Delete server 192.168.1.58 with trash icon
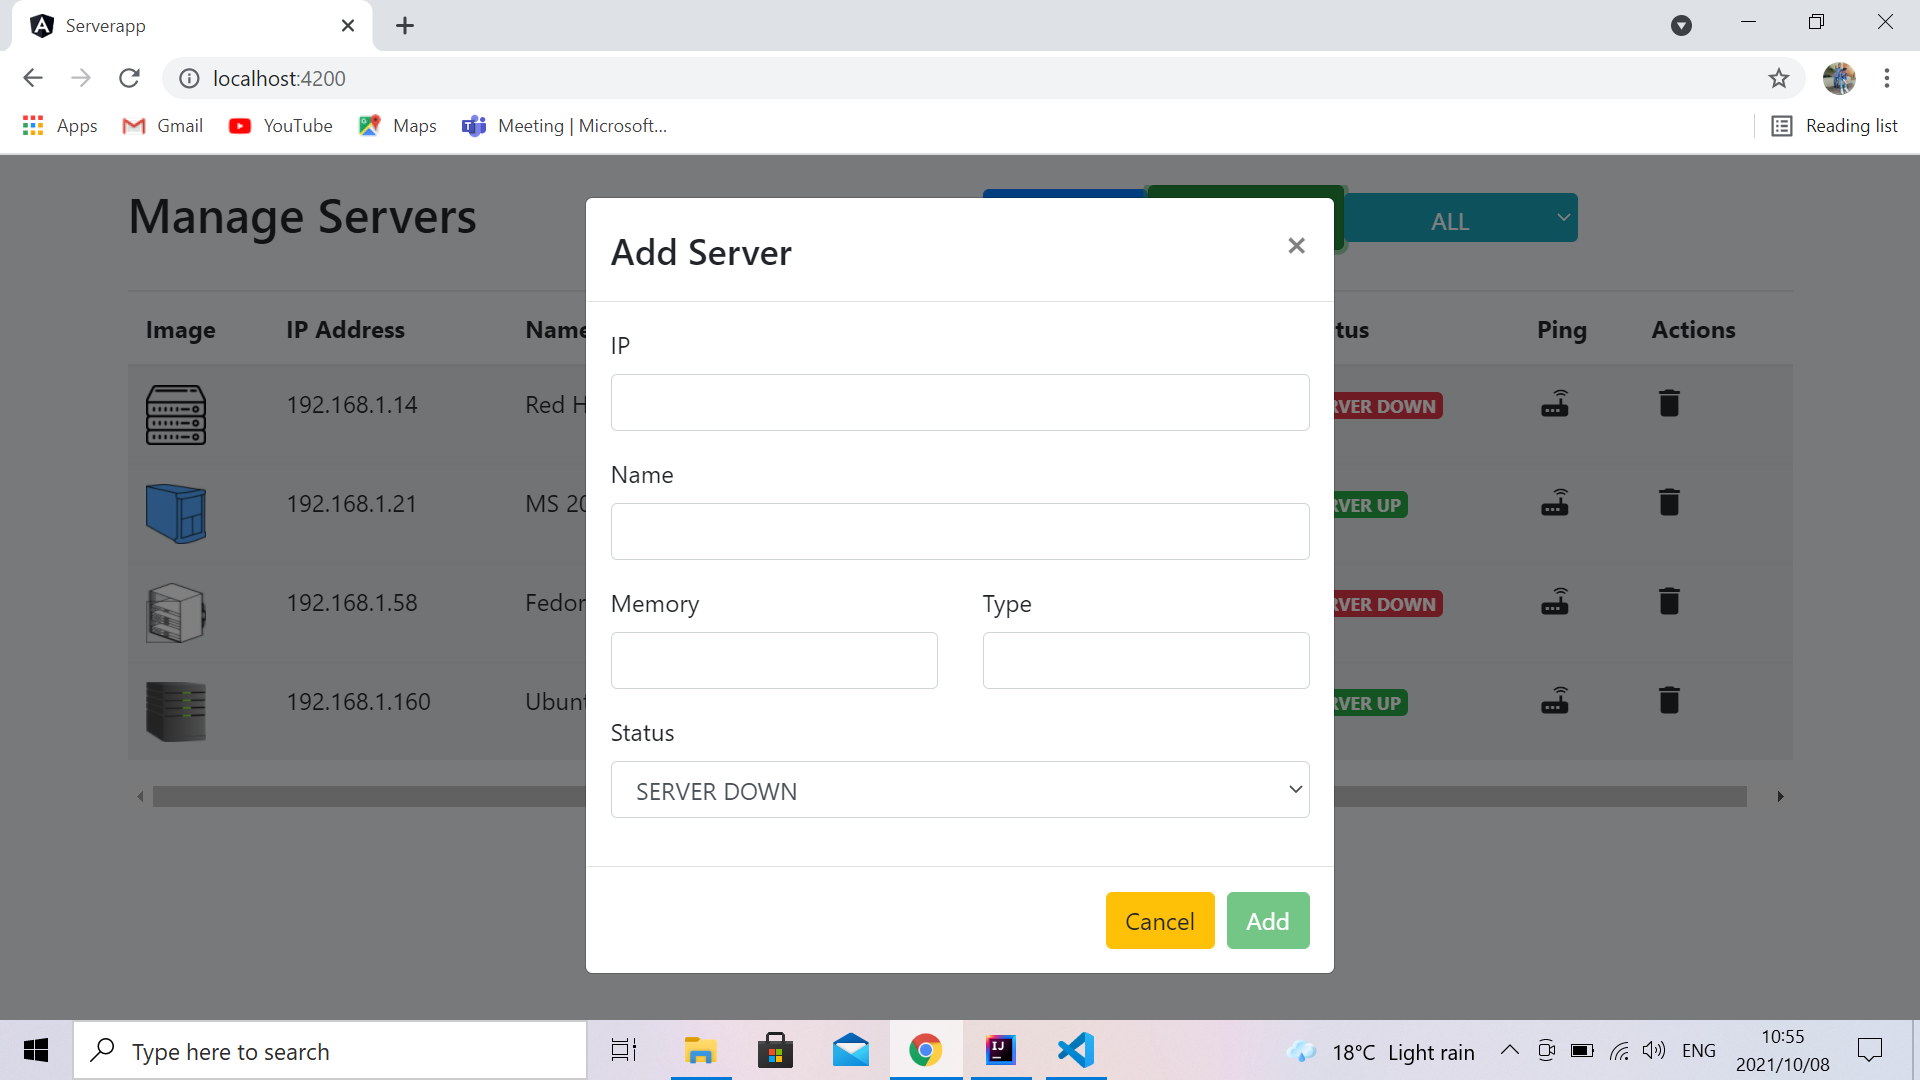 pos(1669,602)
